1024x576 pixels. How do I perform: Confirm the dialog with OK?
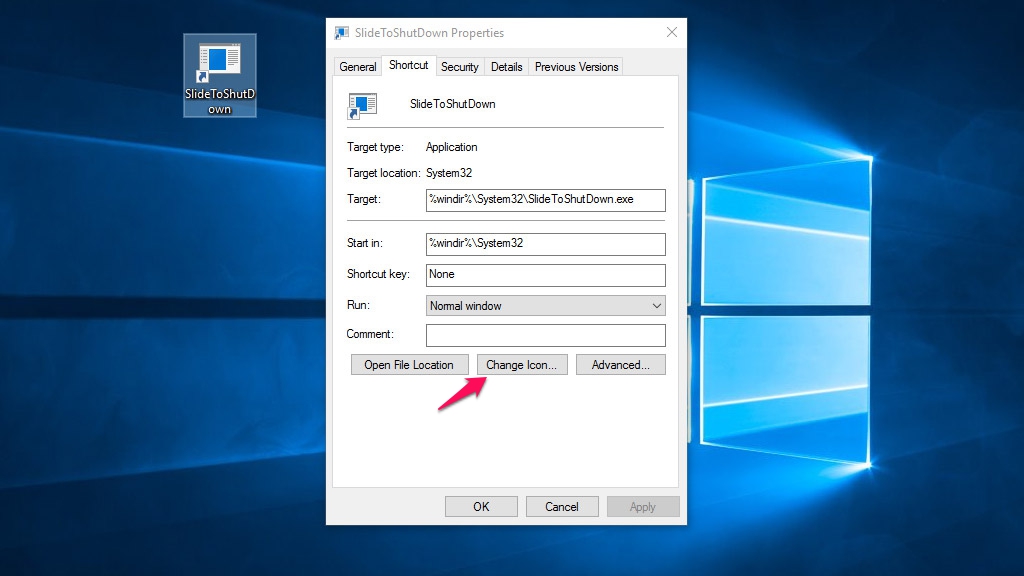click(x=481, y=506)
